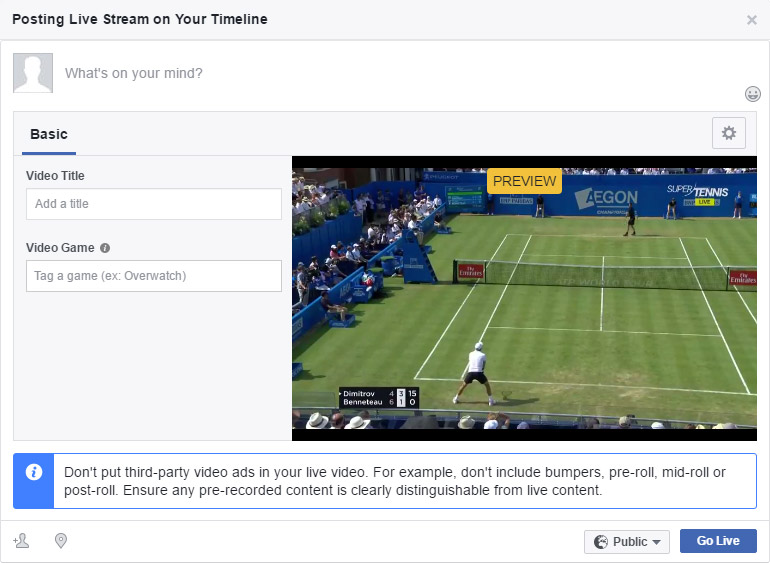Viewport: 770px width, 563px height.
Task: Tag friends using the add-person icon
Action: click(x=21, y=540)
